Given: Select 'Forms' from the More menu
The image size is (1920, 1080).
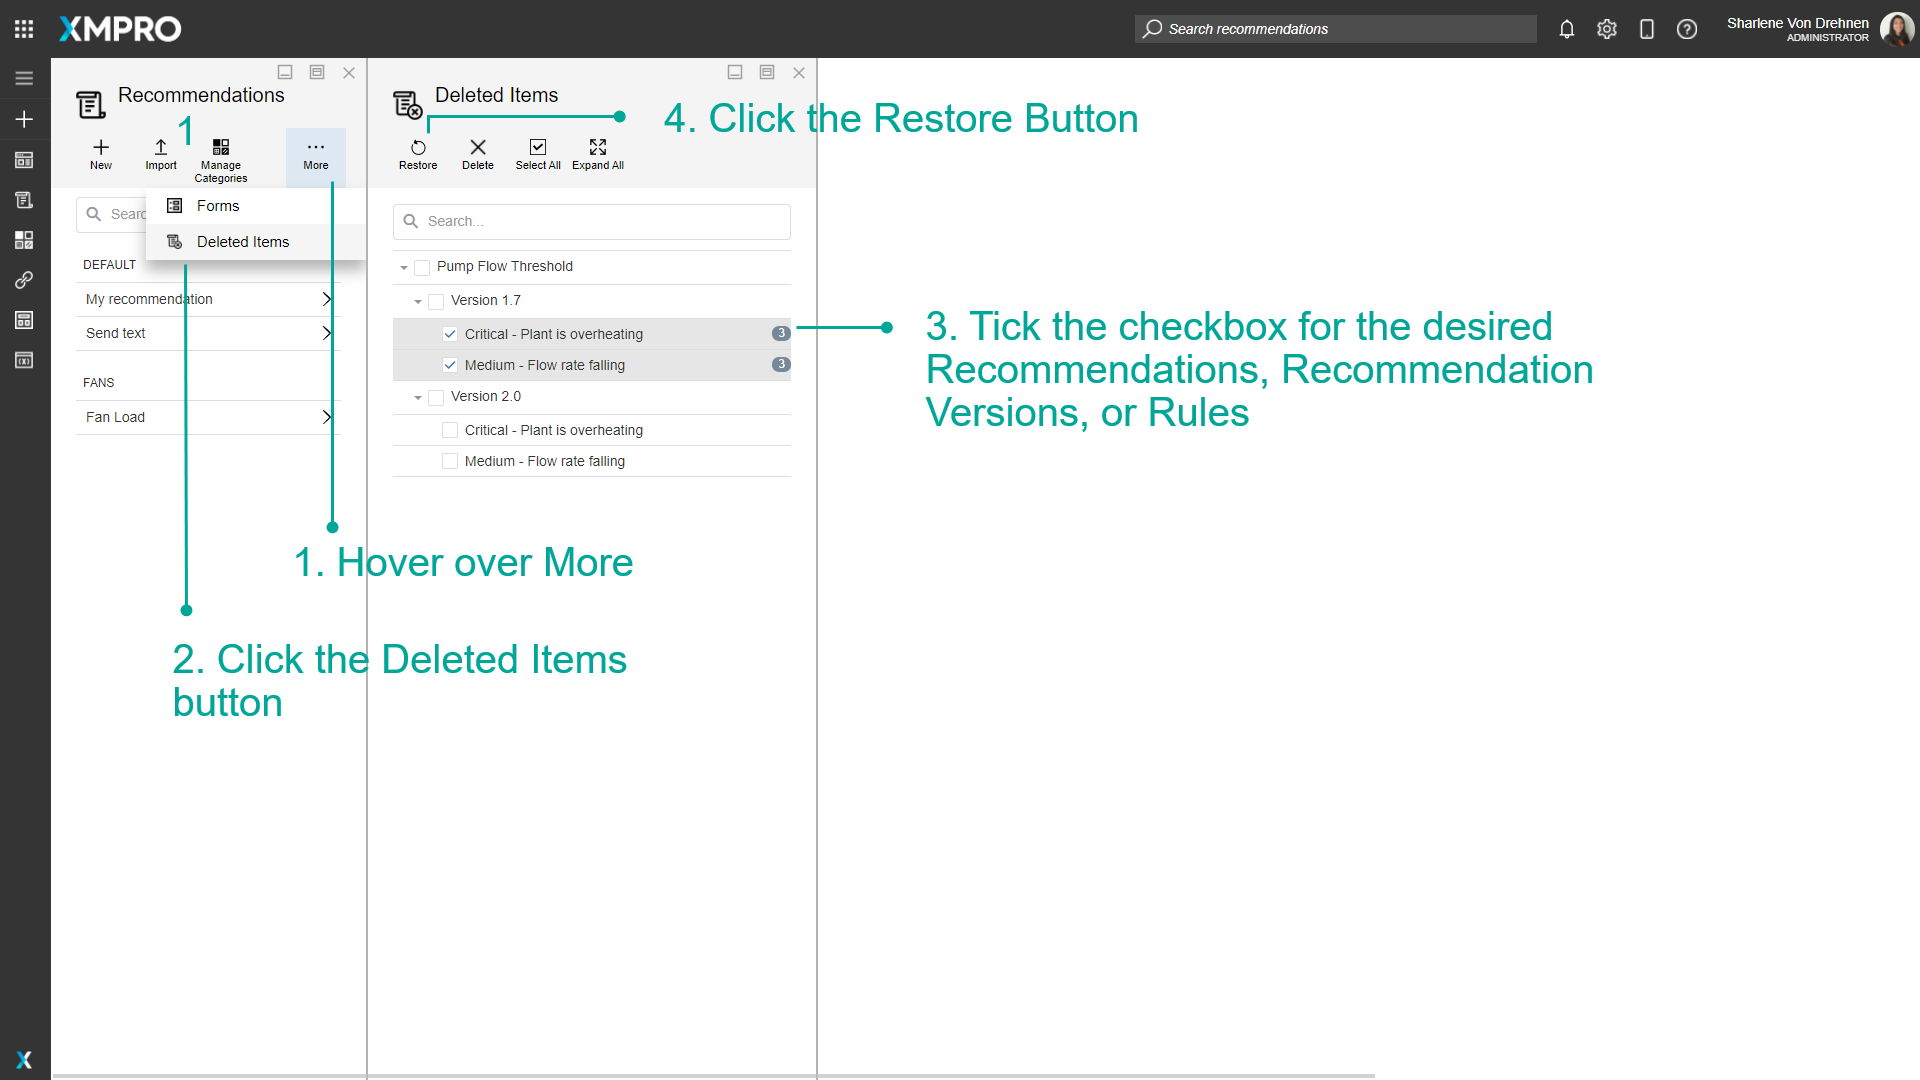Looking at the screenshot, I should 218,205.
